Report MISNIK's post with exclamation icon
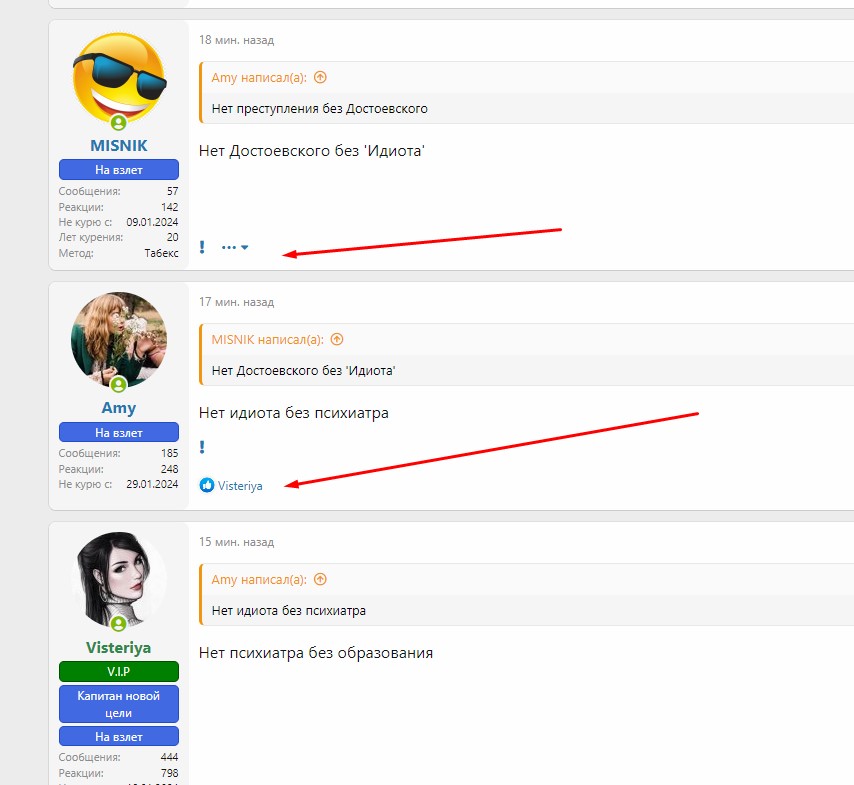The width and height of the screenshot is (854, 785). [202, 247]
